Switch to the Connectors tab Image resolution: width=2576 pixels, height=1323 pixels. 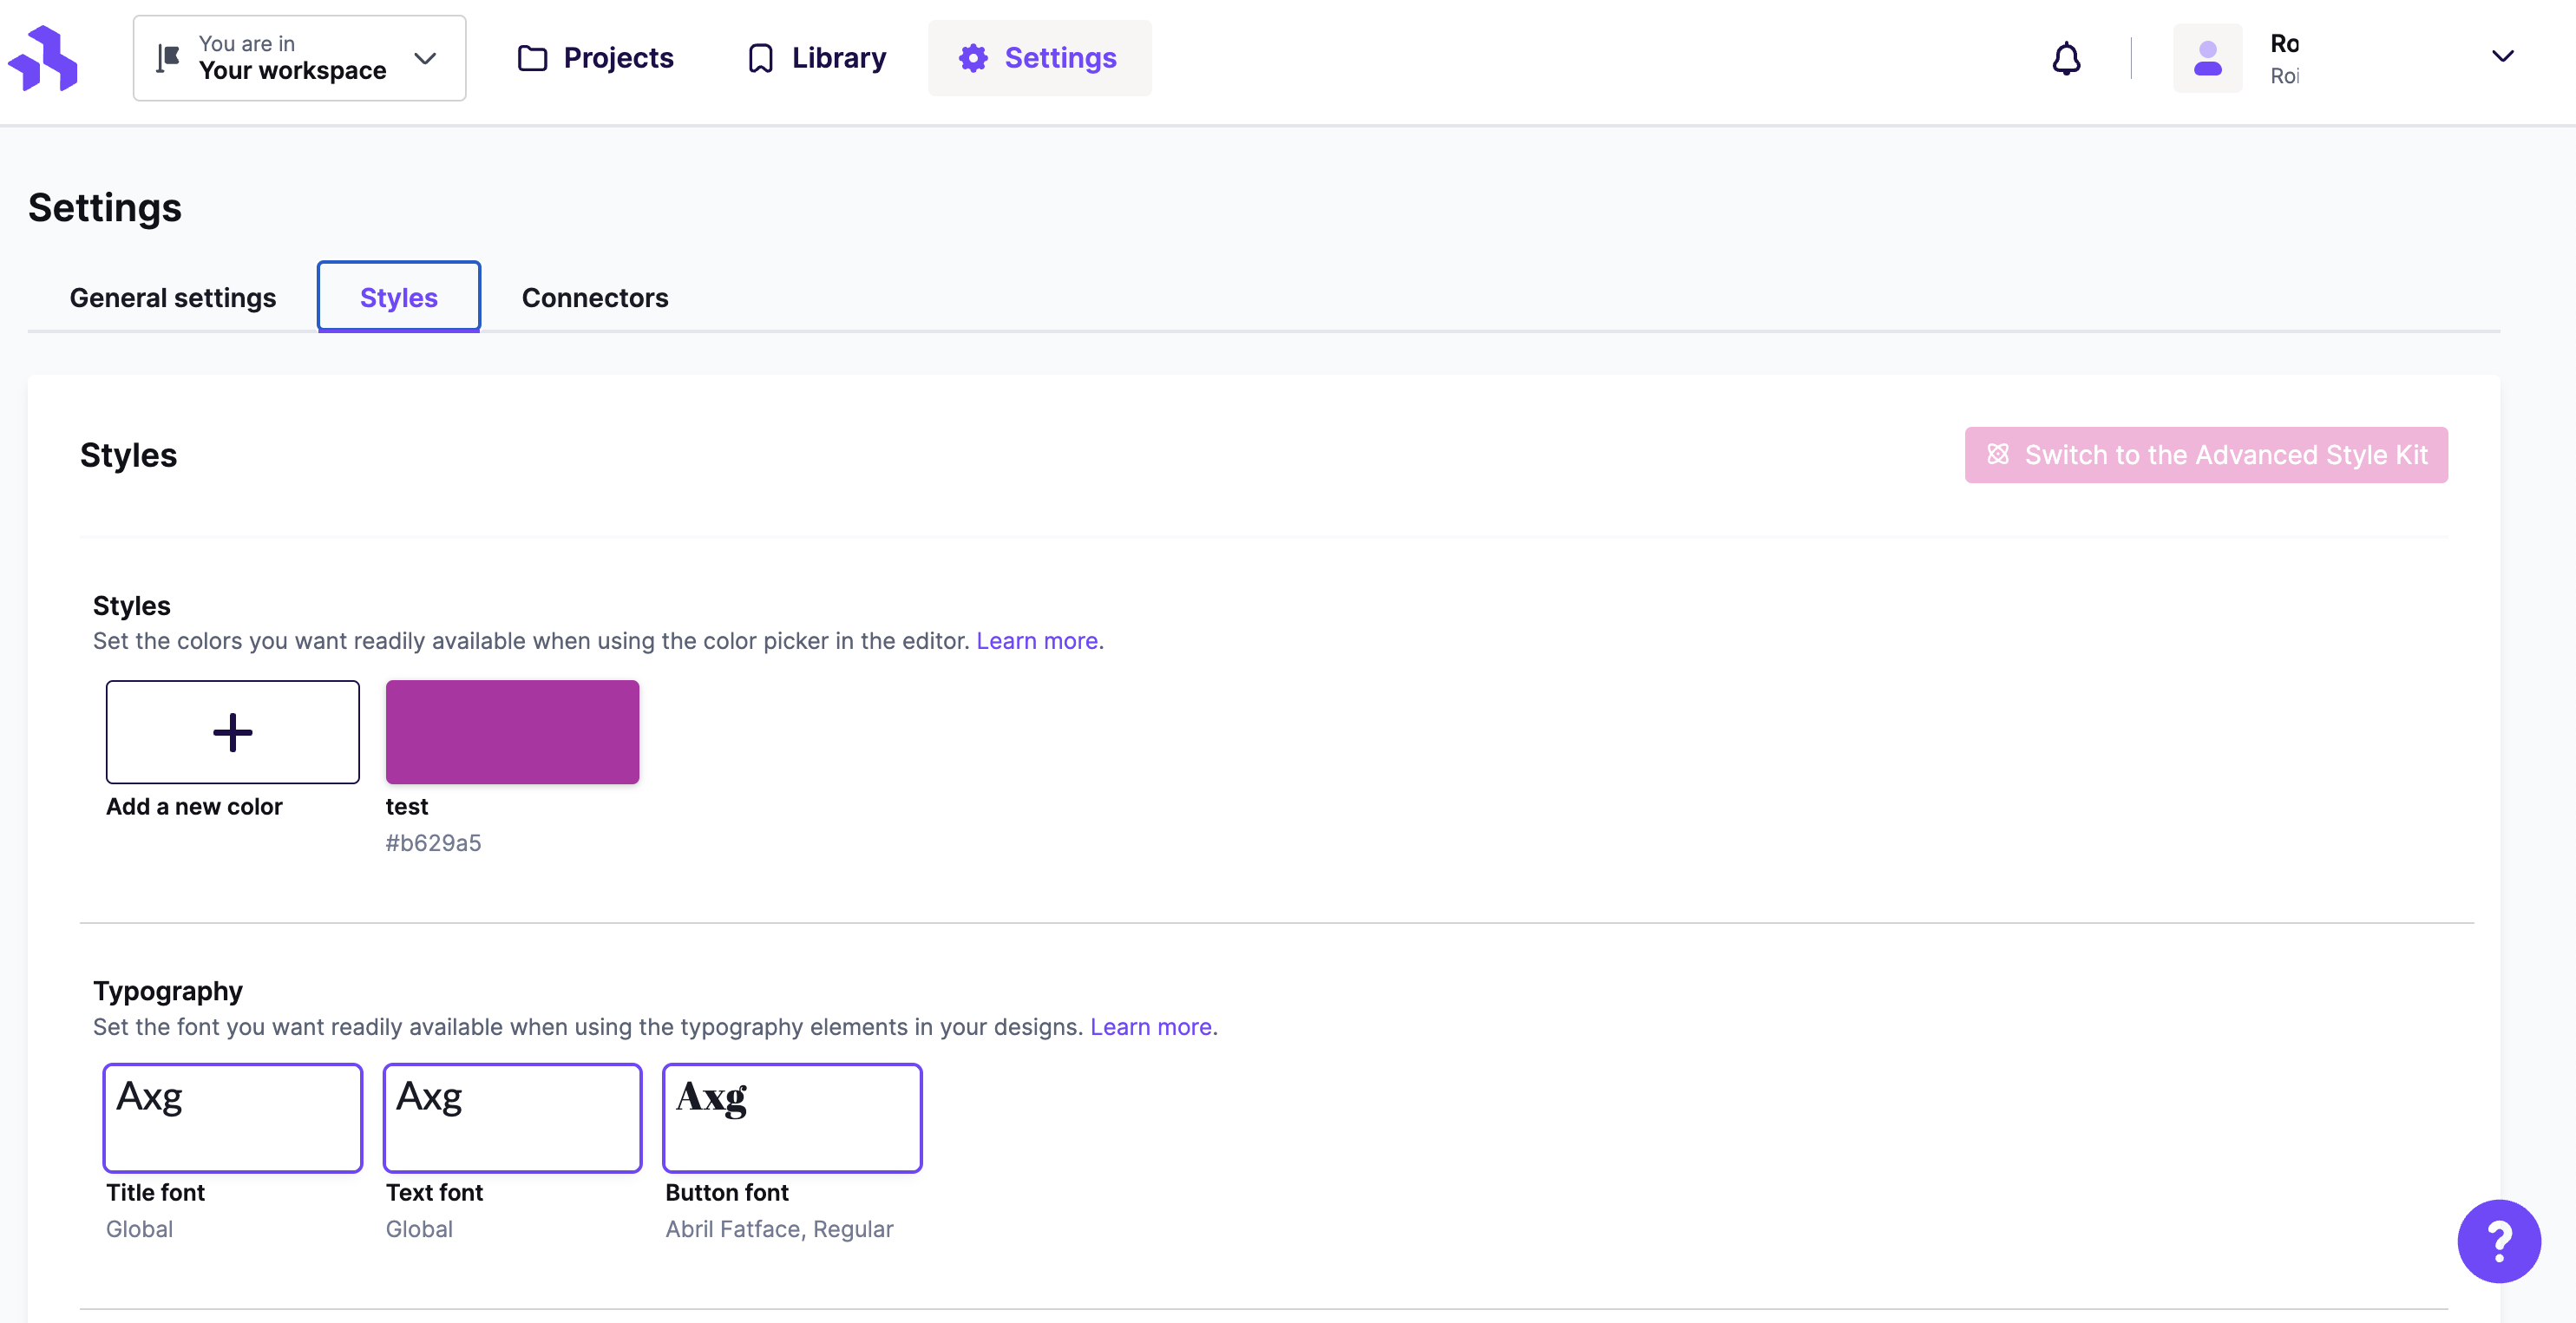point(595,298)
